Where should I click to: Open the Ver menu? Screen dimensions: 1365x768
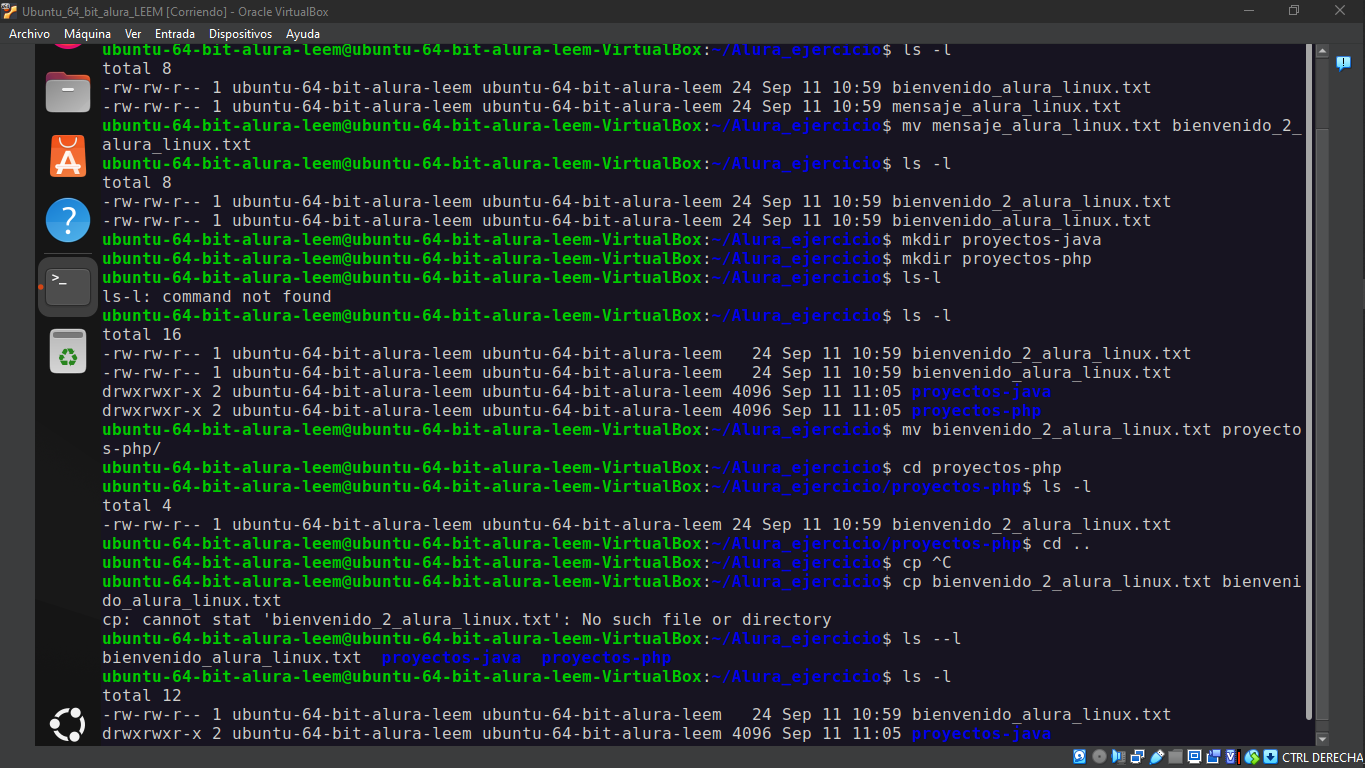point(133,34)
